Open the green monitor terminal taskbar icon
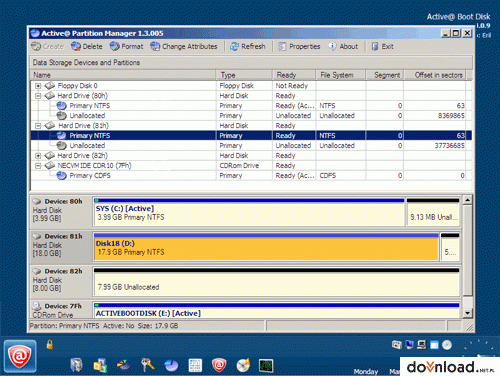 click(266, 366)
